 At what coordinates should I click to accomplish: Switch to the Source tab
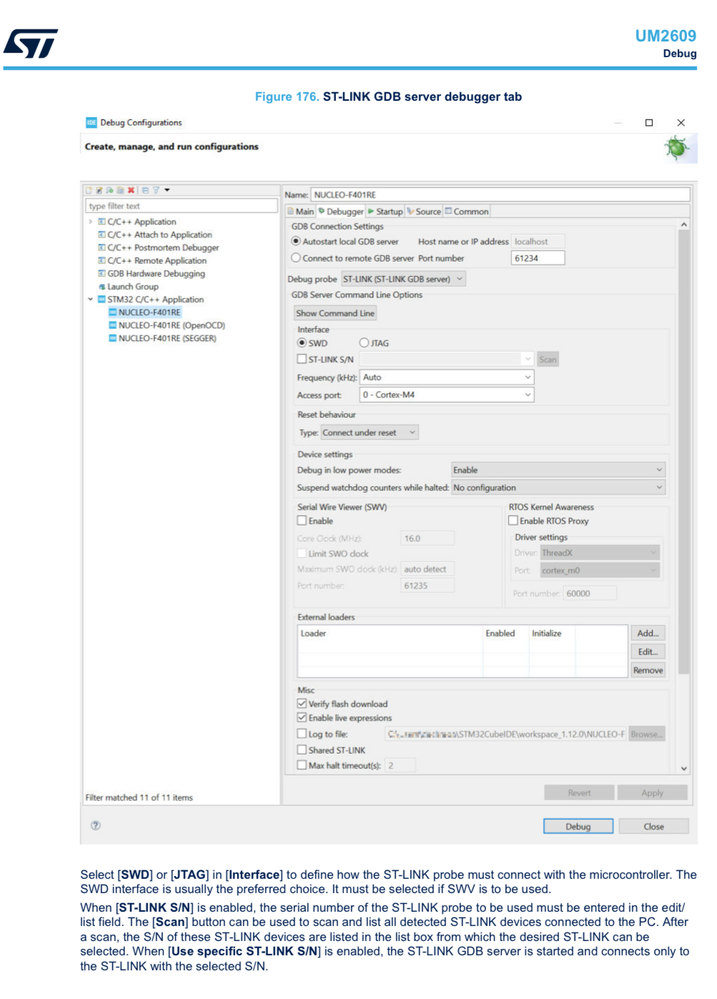[424, 212]
